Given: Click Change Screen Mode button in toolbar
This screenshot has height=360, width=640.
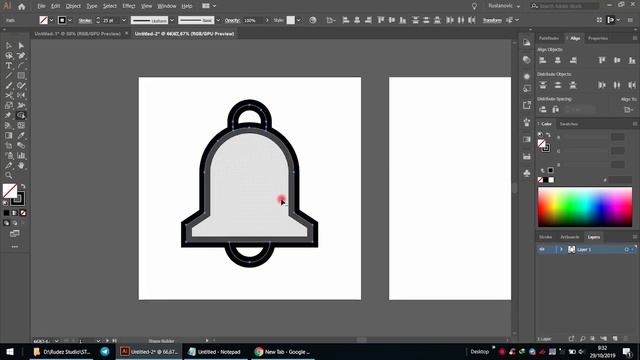Looking at the screenshot, I should pyautogui.click(x=15, y=233).
